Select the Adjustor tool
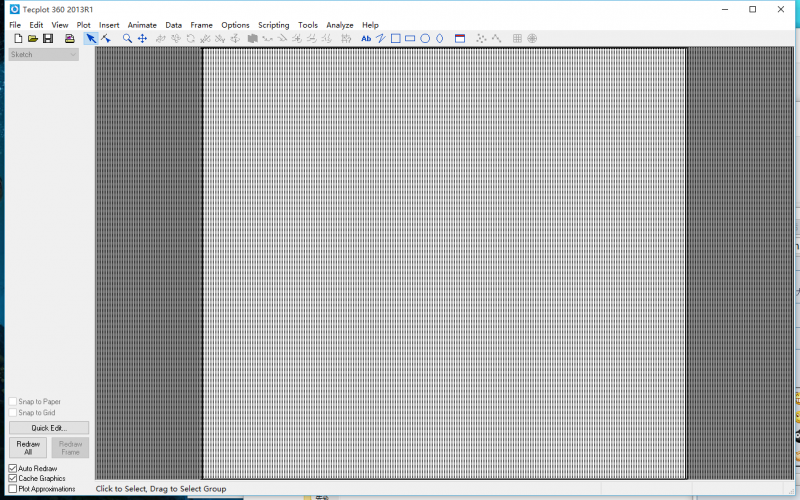Screen dimensions: 800x500 [106, 38]
